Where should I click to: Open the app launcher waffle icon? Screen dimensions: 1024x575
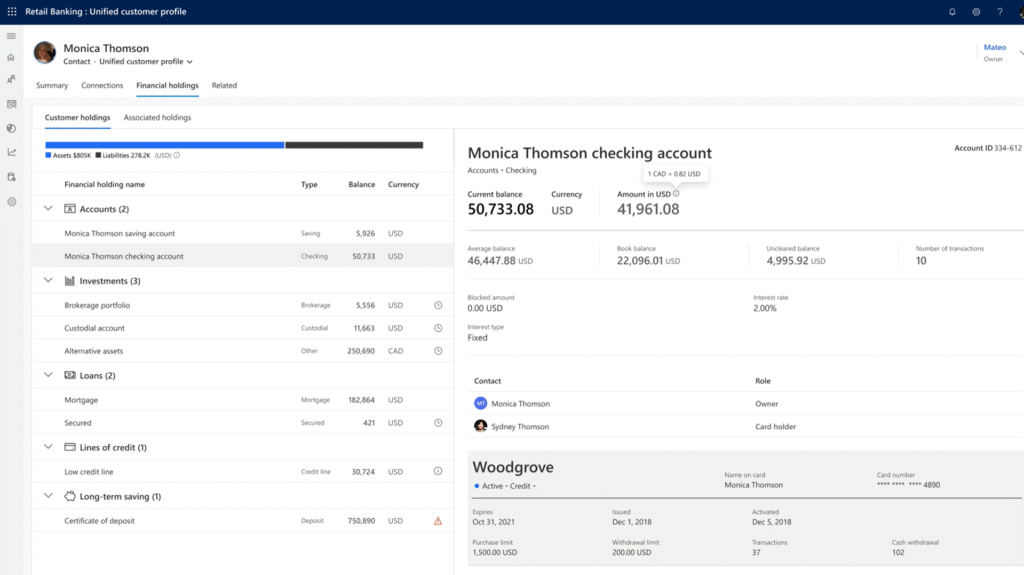(x=12, y=12)
